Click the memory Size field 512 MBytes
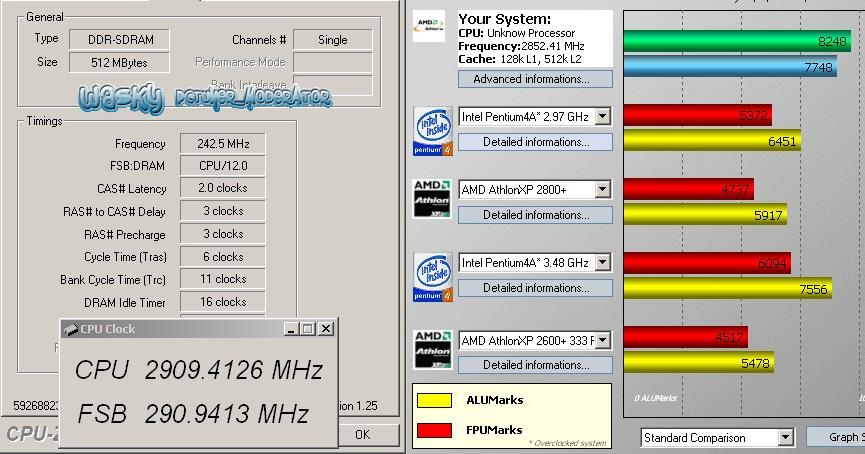 (119, 62)
